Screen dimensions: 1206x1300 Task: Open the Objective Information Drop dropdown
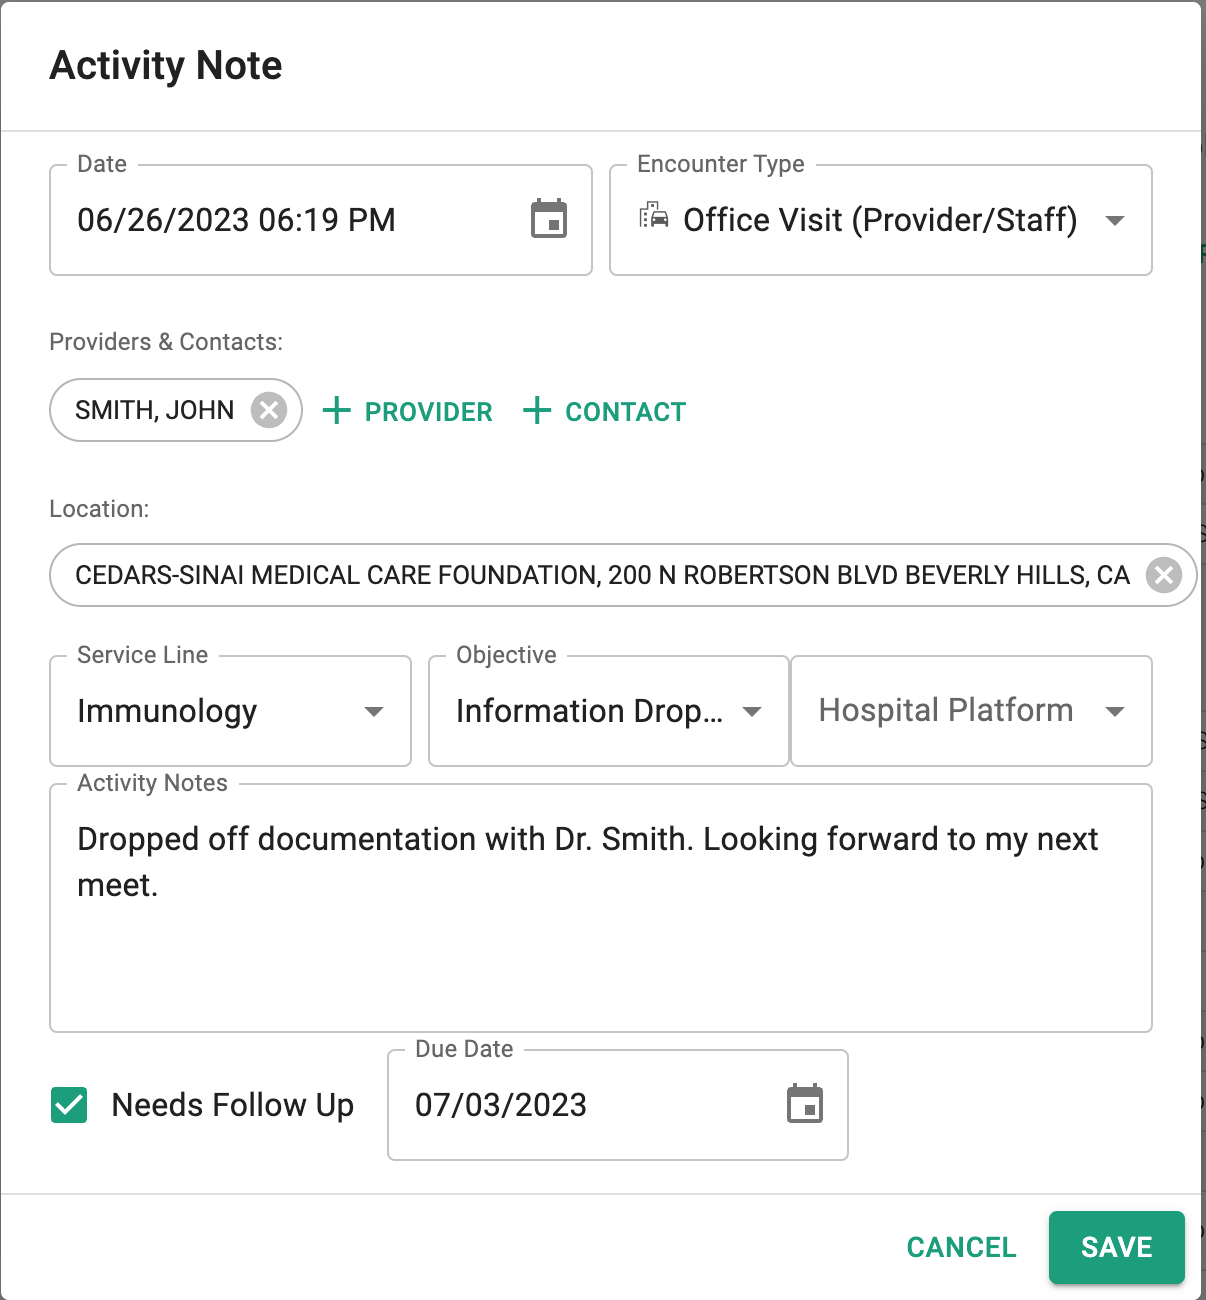tap(609, 711)
